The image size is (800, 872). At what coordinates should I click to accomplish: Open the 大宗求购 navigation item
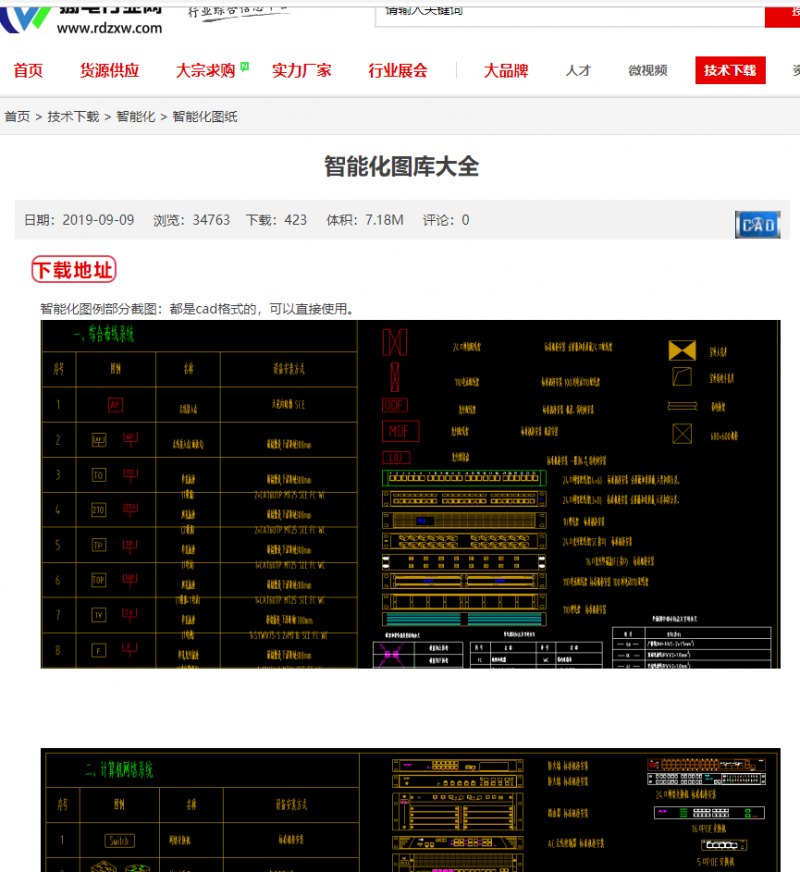tap(205, 71)
